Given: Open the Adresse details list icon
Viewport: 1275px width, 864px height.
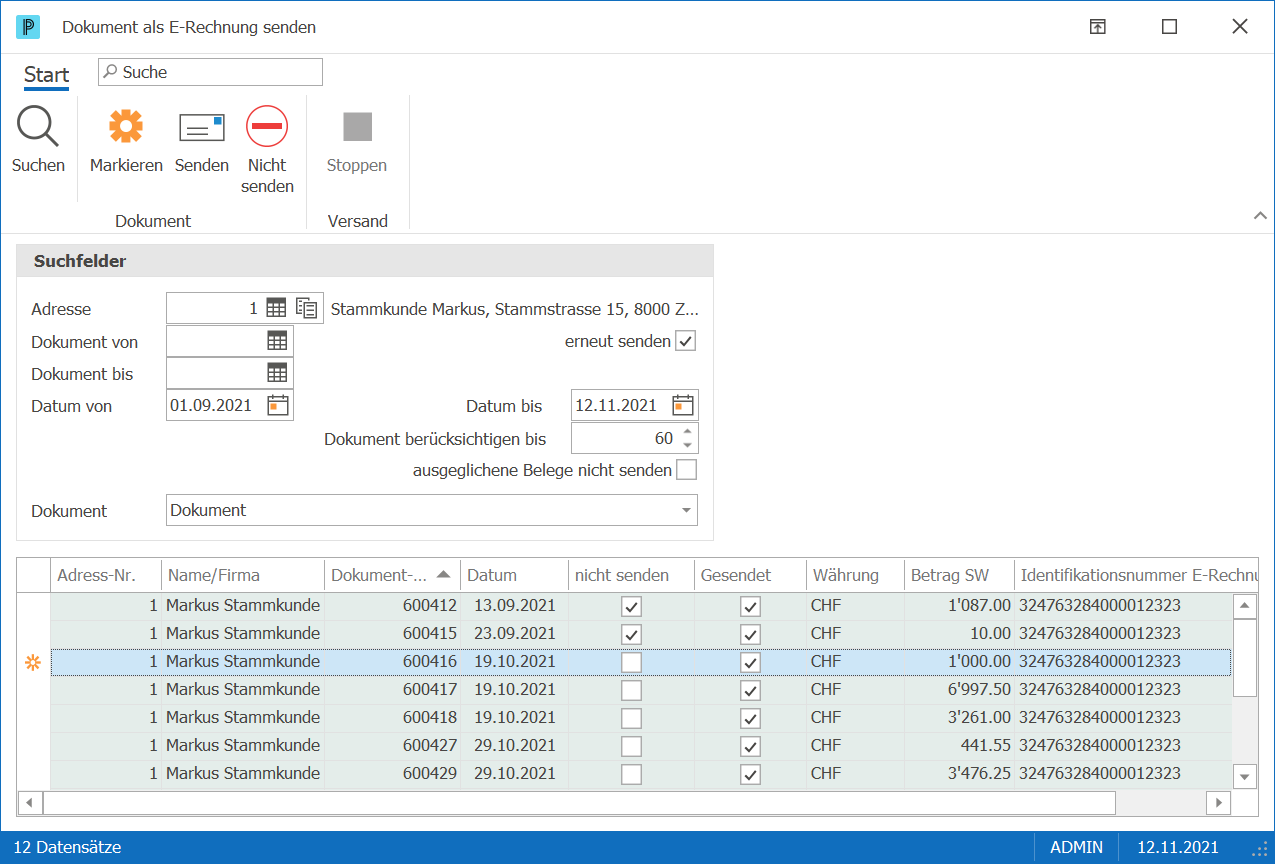Looking at the screenshot, I should (308, 308).
